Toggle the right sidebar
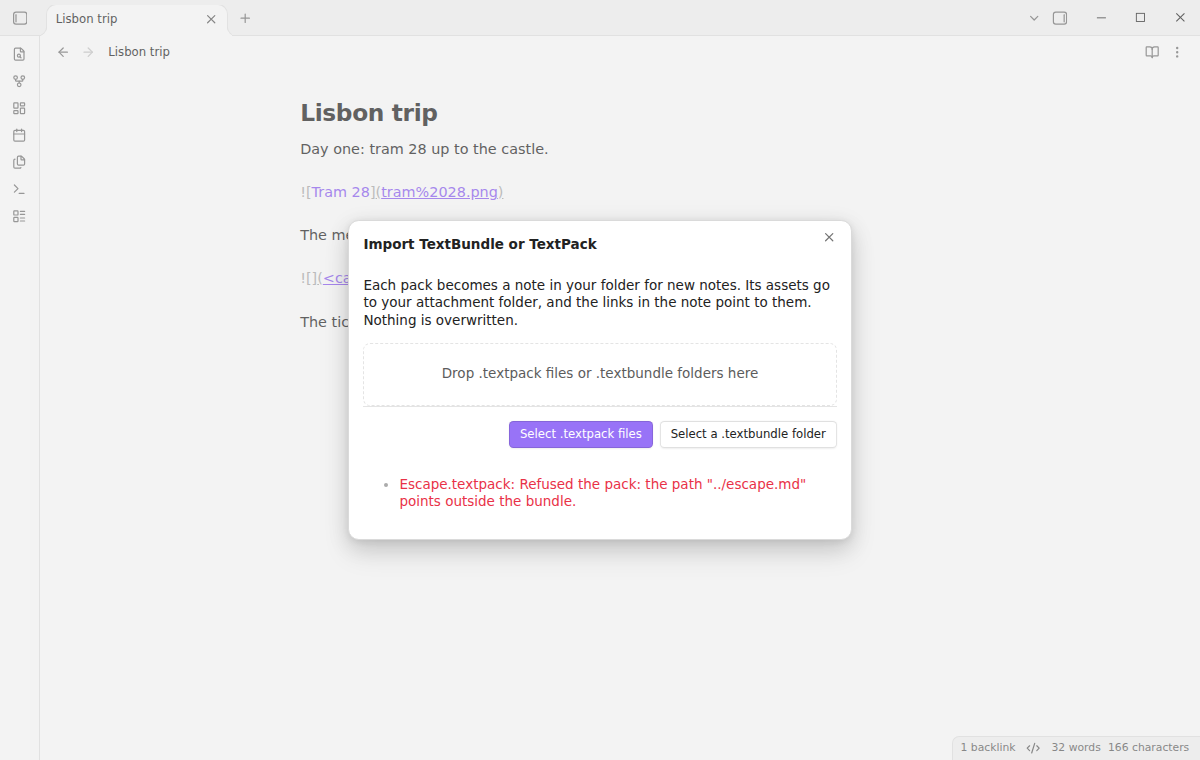The height and width of the screenshot is (760, 1200). [x=1060, y=18]
